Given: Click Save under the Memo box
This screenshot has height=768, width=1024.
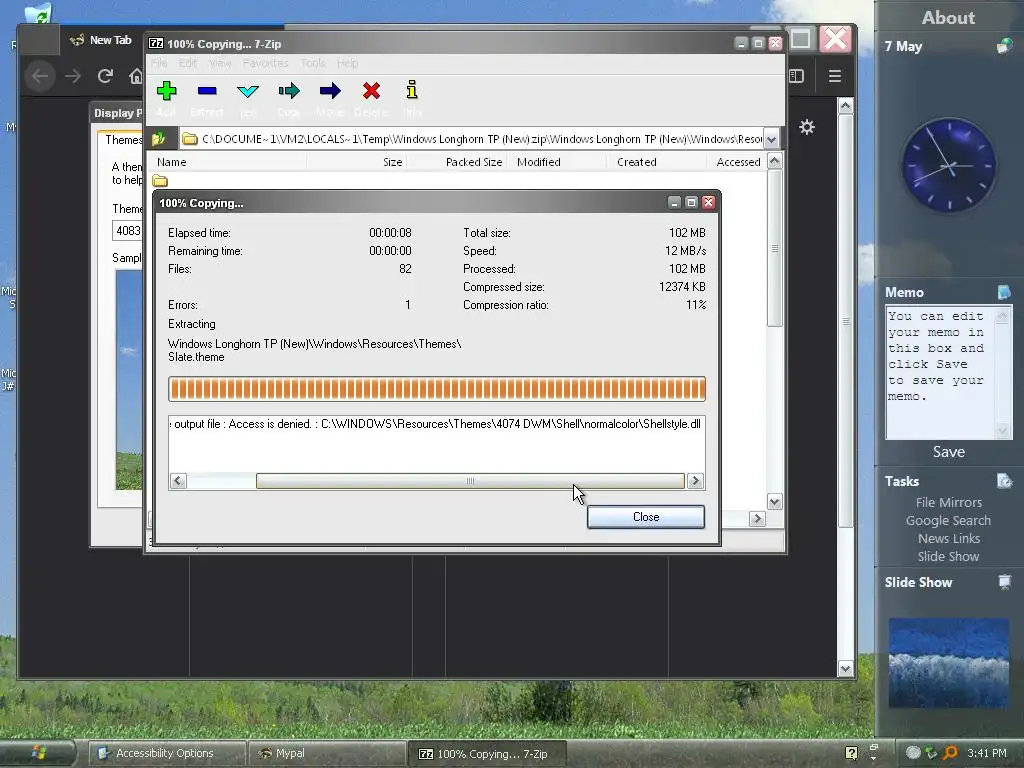Looking at the screenshot, I should click(948, 451).
